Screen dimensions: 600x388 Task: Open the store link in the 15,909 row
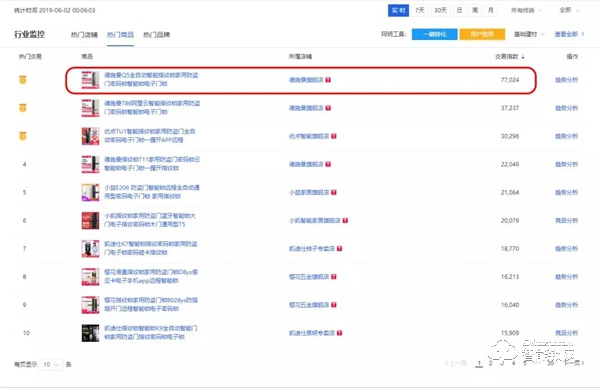coord(312,333)
